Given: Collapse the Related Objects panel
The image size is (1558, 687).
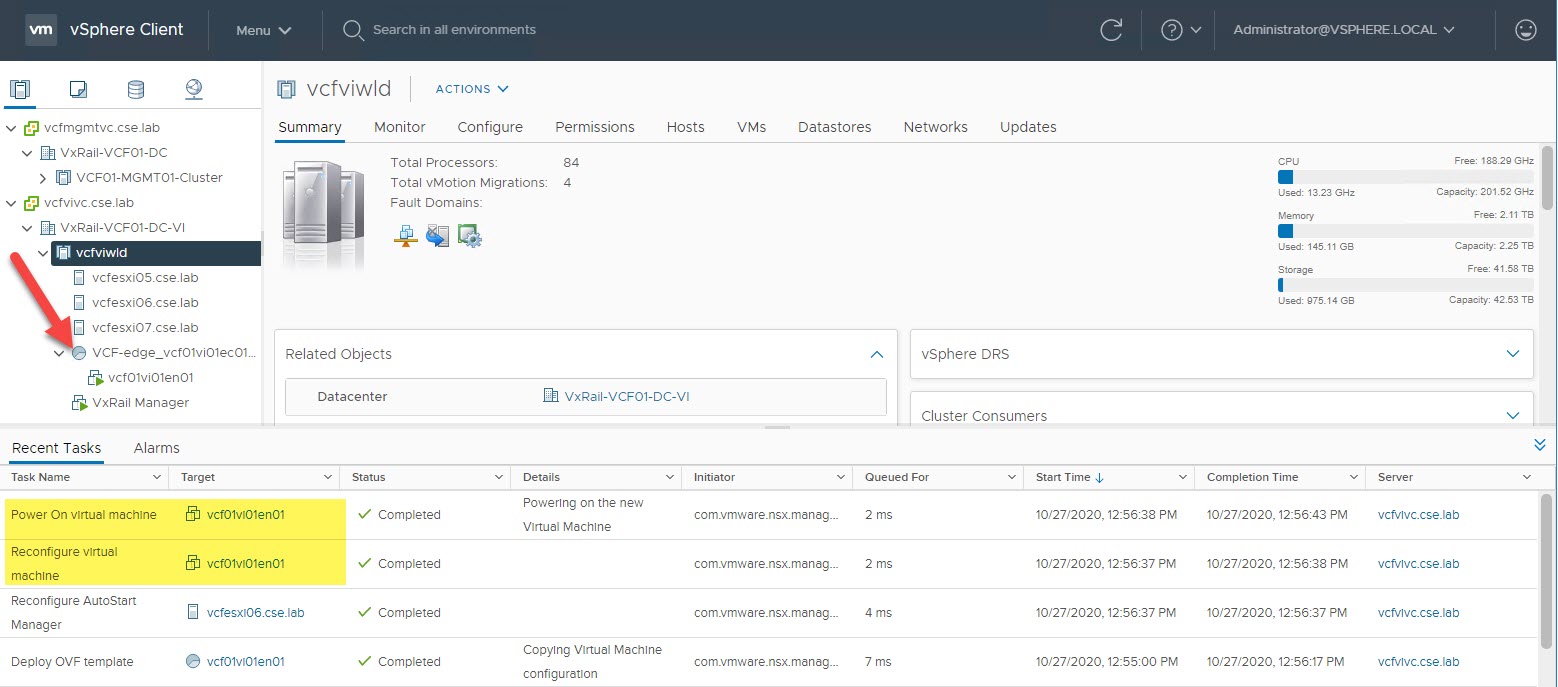Looking at the screenshot, I should [876, 354].
